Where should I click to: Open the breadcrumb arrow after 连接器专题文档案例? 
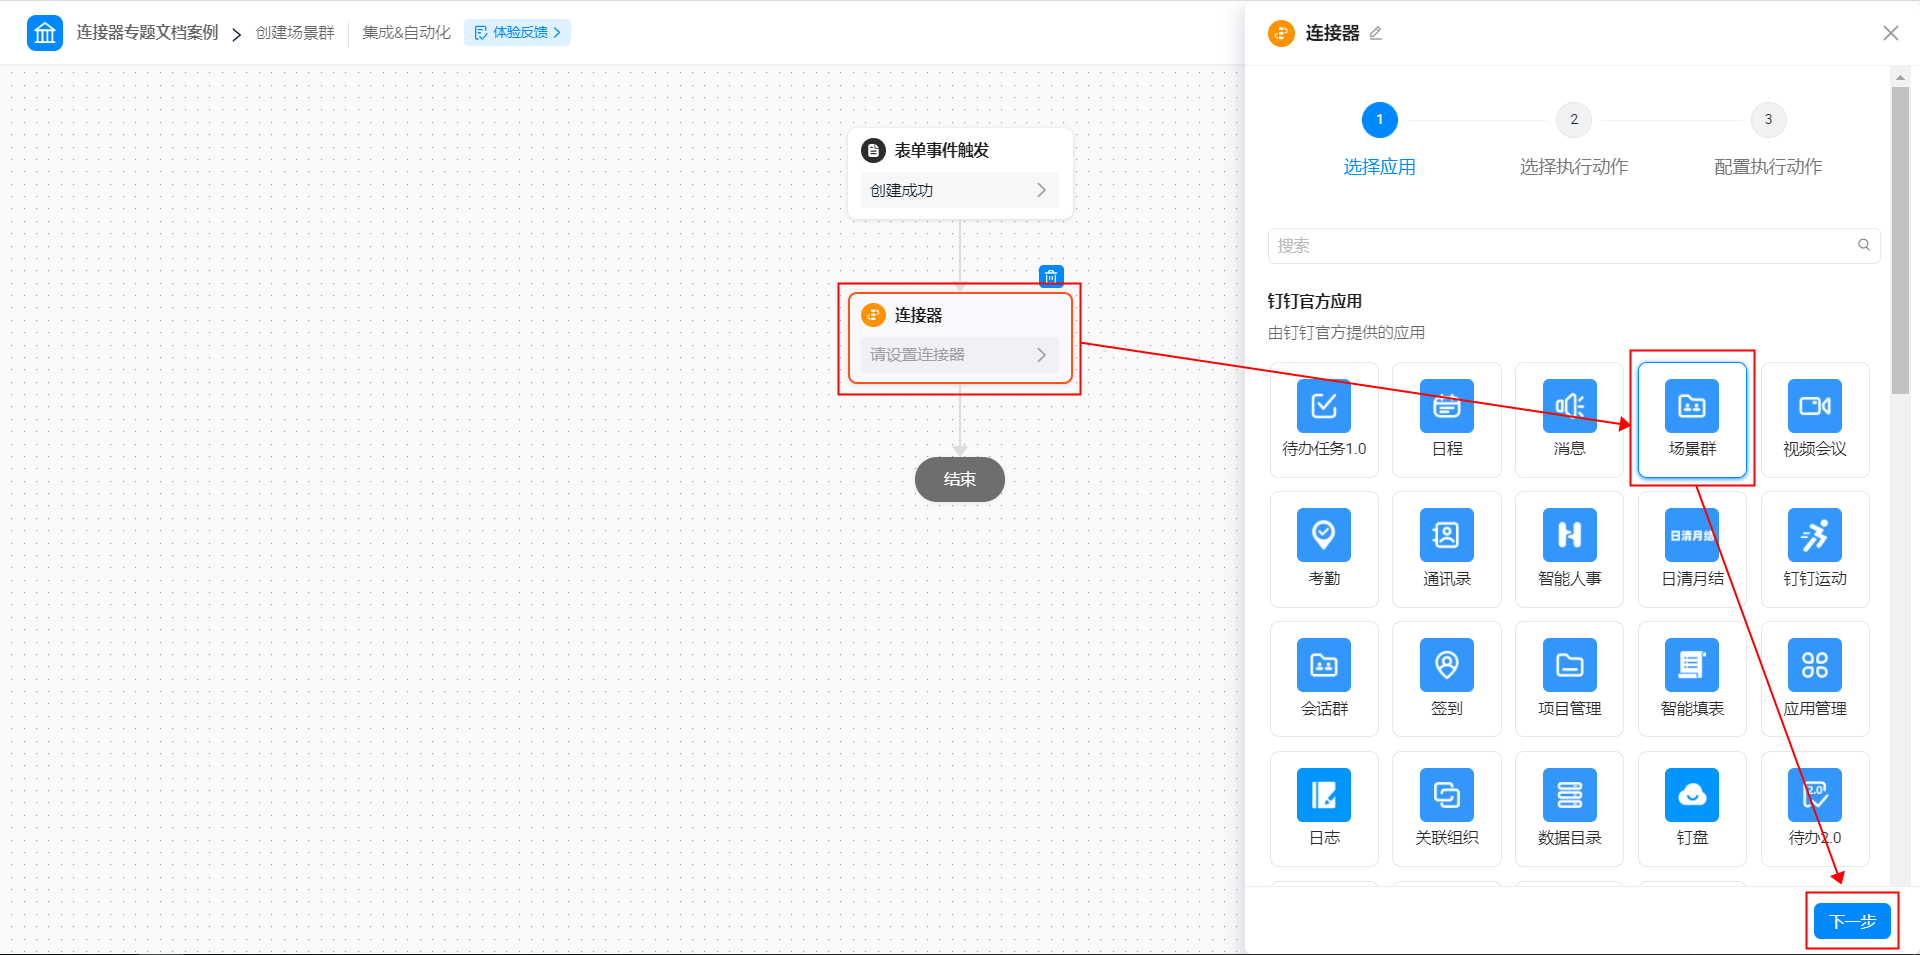pyautogui.click(x=237, y=34)
